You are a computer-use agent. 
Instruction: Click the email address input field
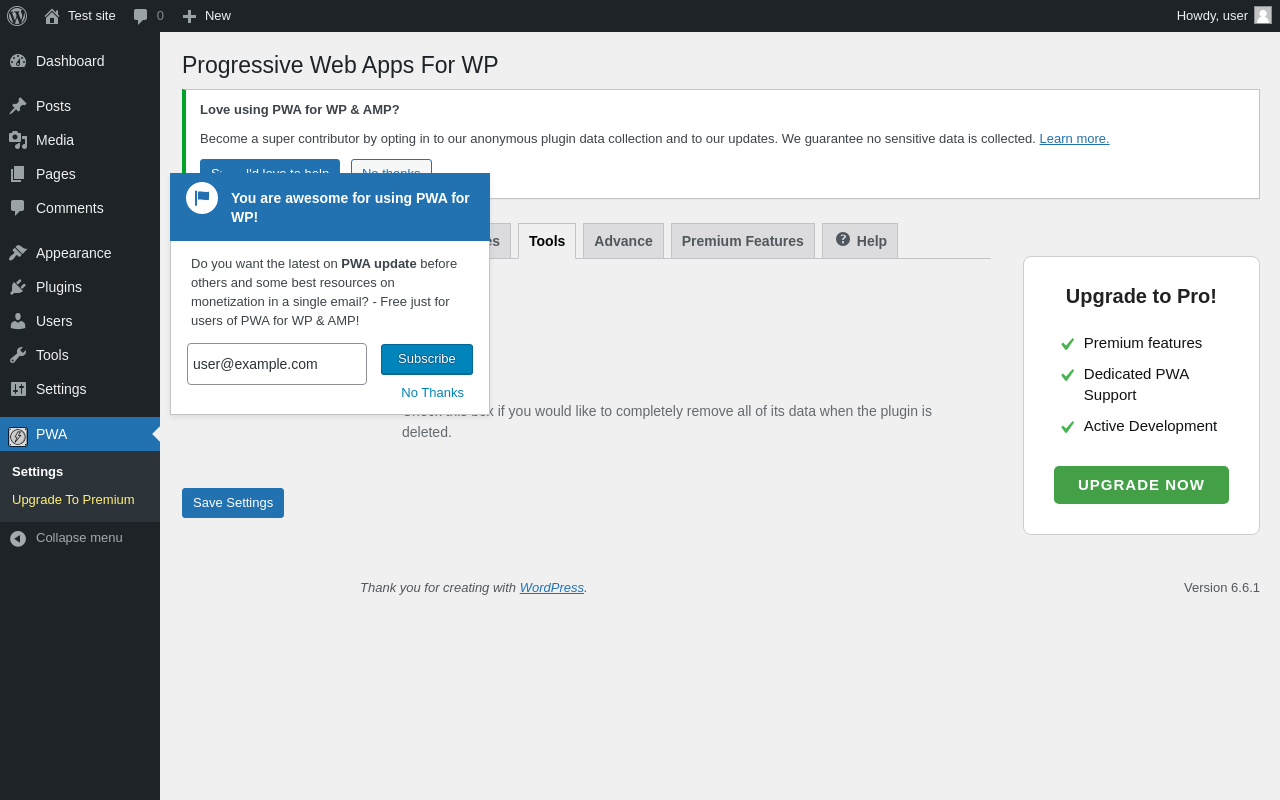(x=277, y=364)
